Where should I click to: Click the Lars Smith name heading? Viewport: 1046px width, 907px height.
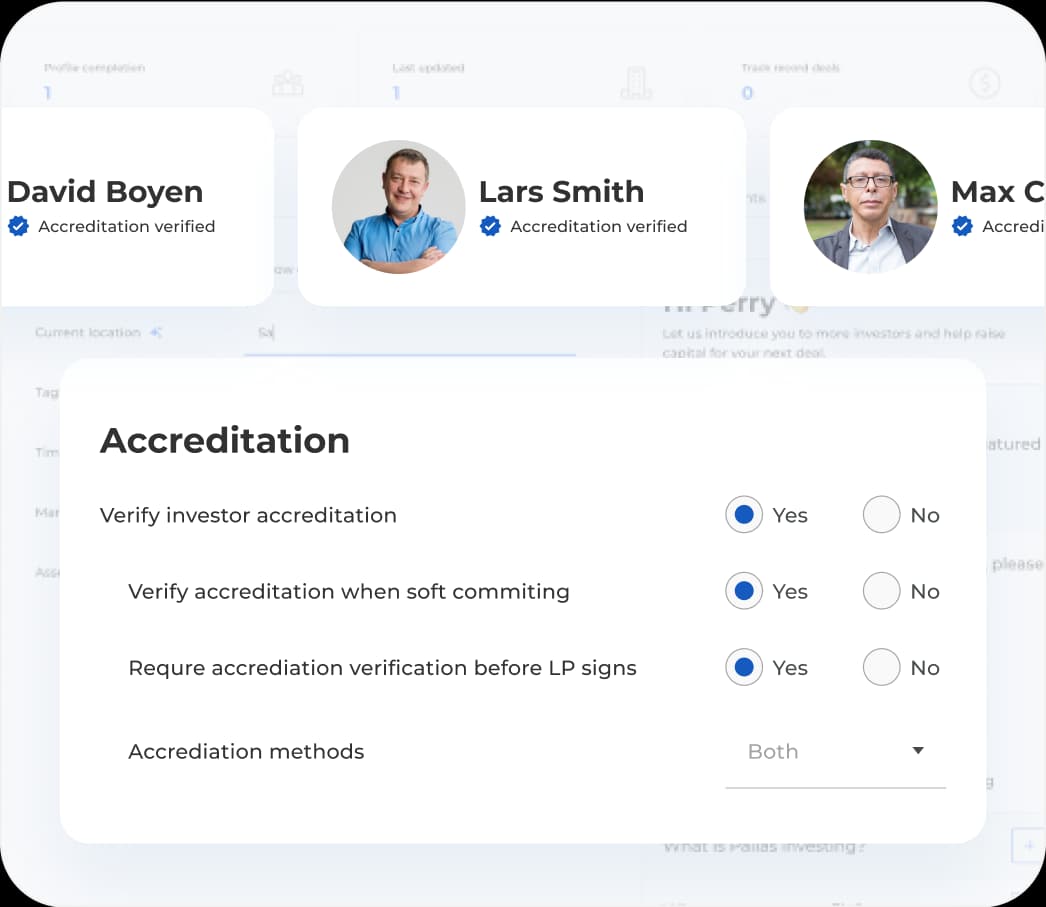click(561, 191)
